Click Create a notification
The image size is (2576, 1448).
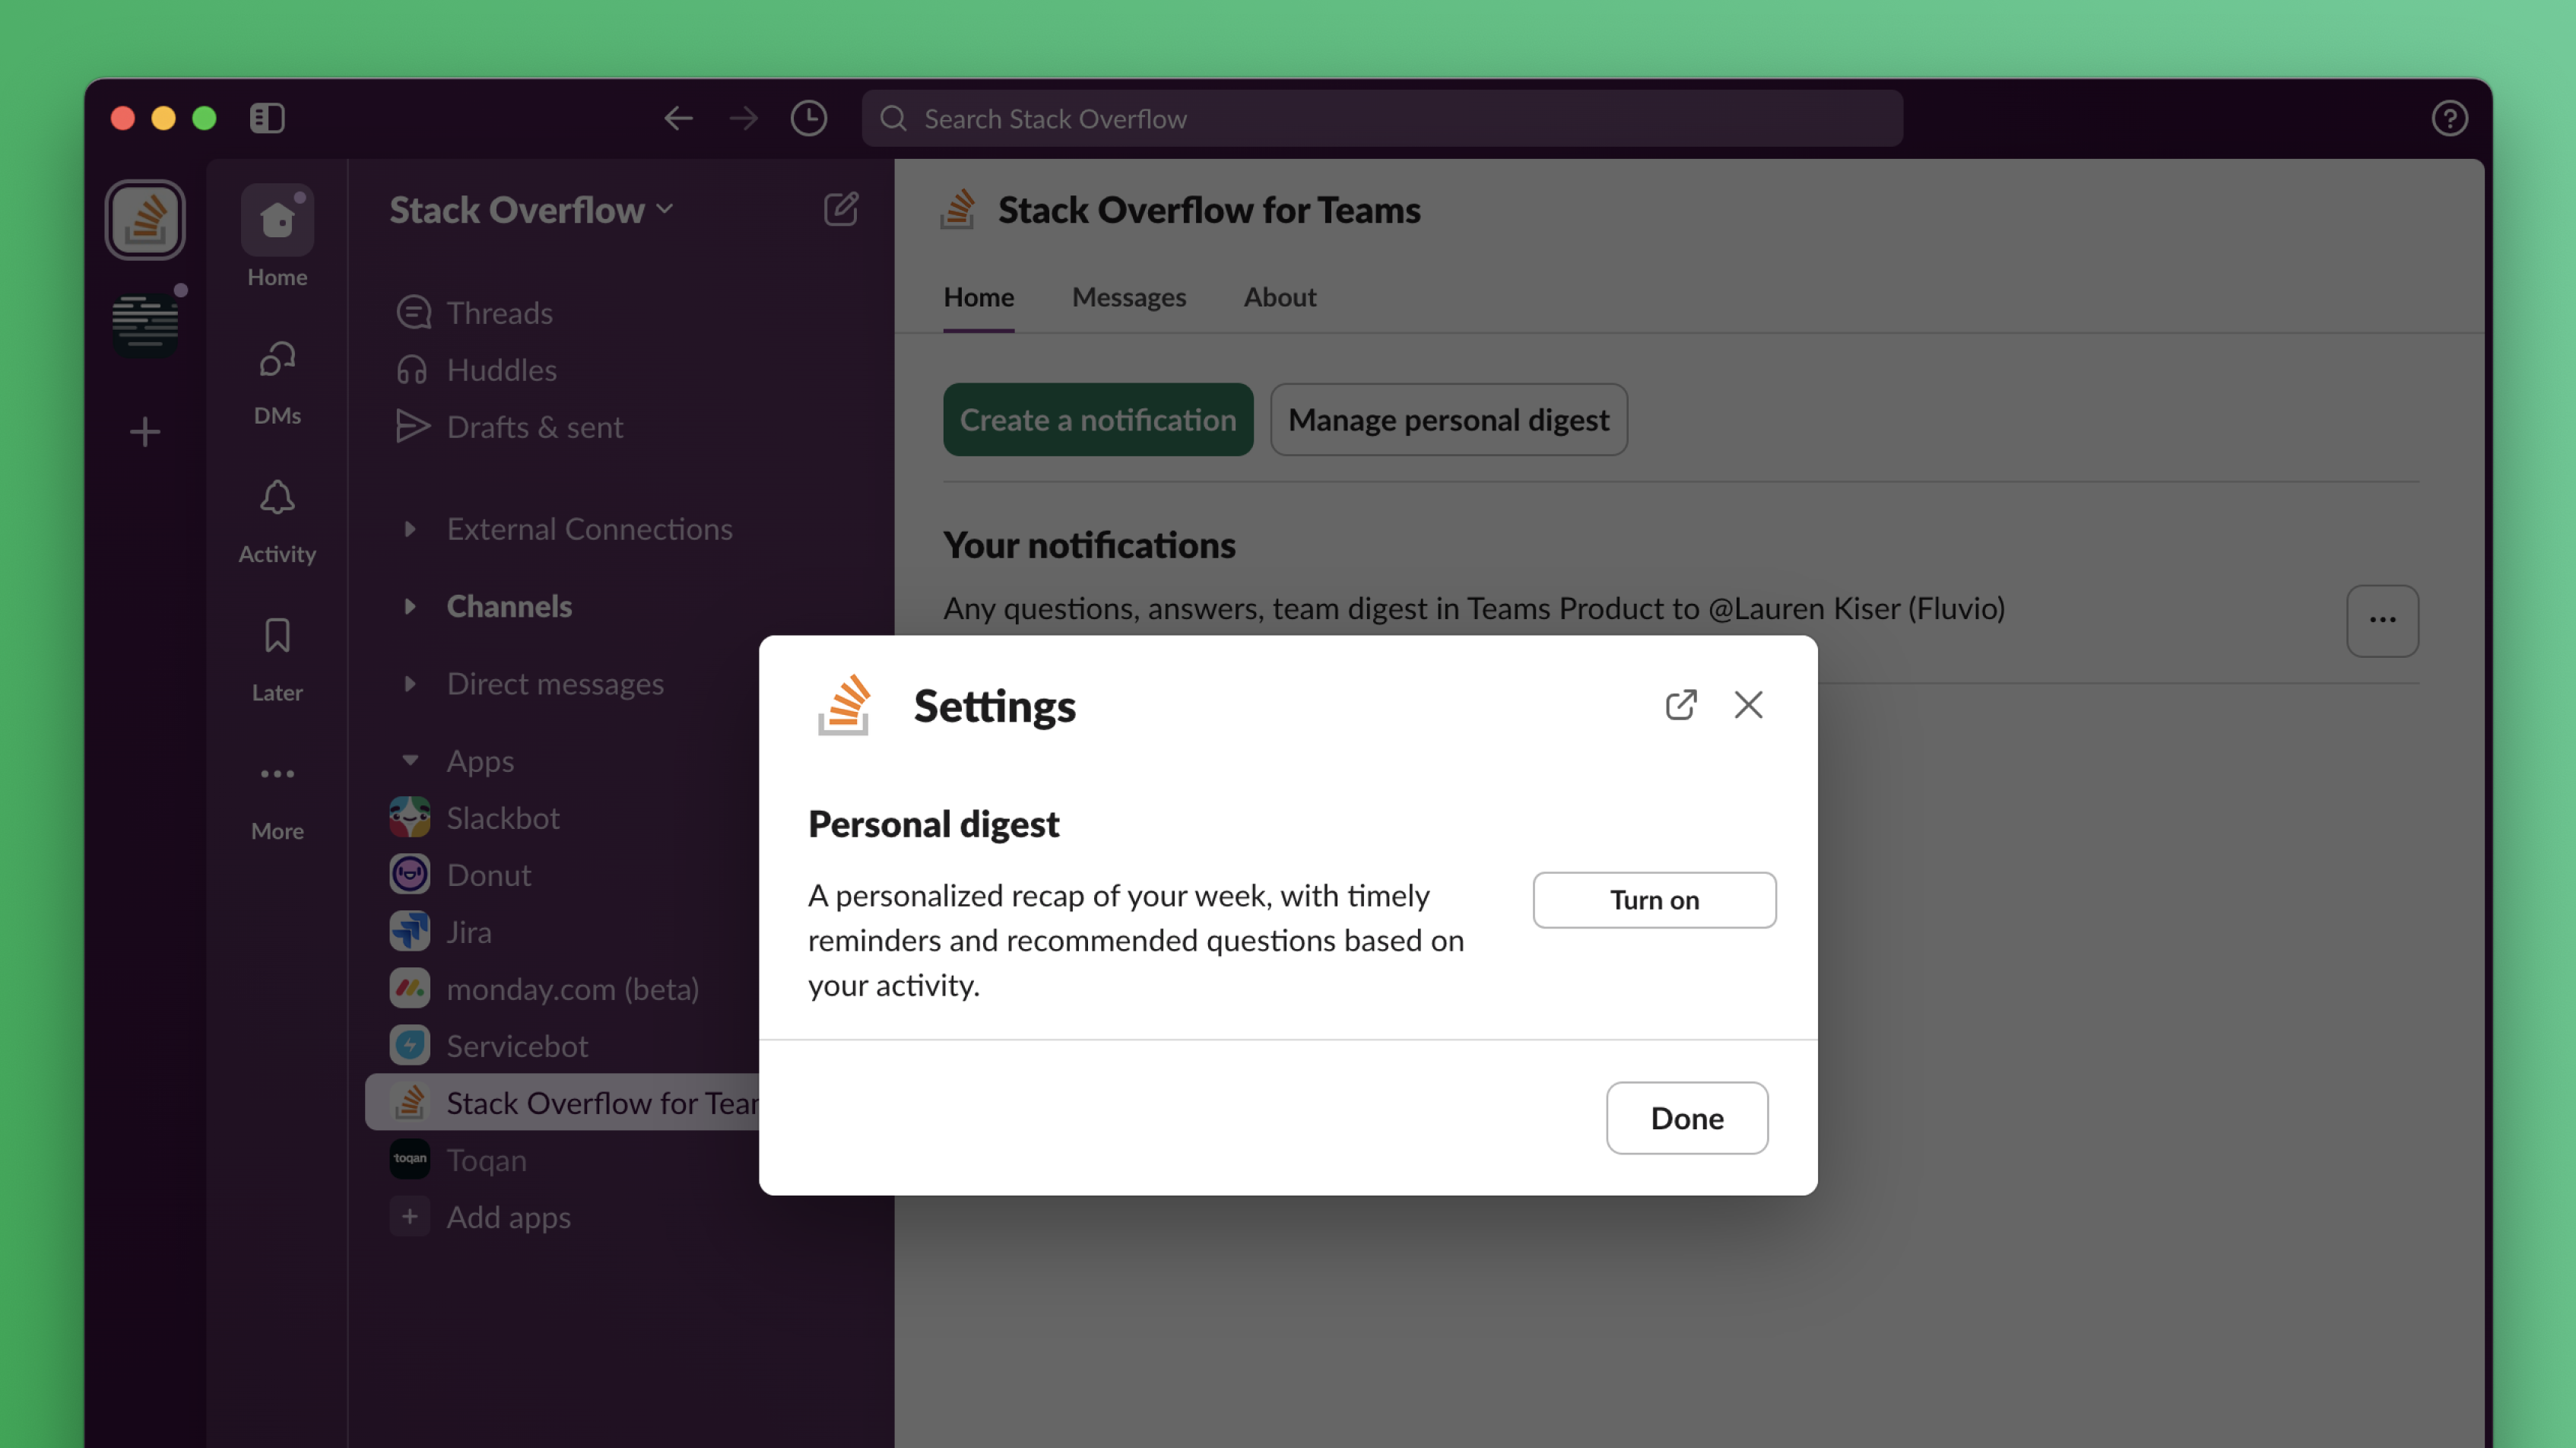pos(1097,419)
